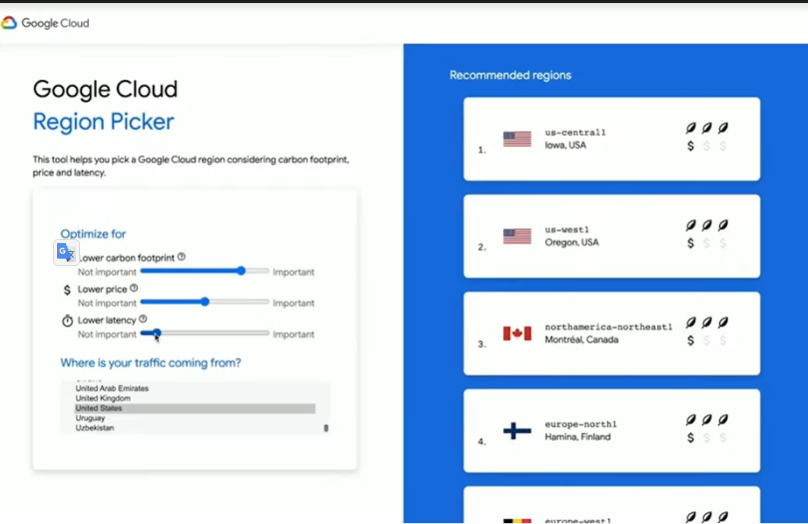Screen dimensions: 808x524
Task: Click the Google Cloud header text
Action: pos(55,23)
